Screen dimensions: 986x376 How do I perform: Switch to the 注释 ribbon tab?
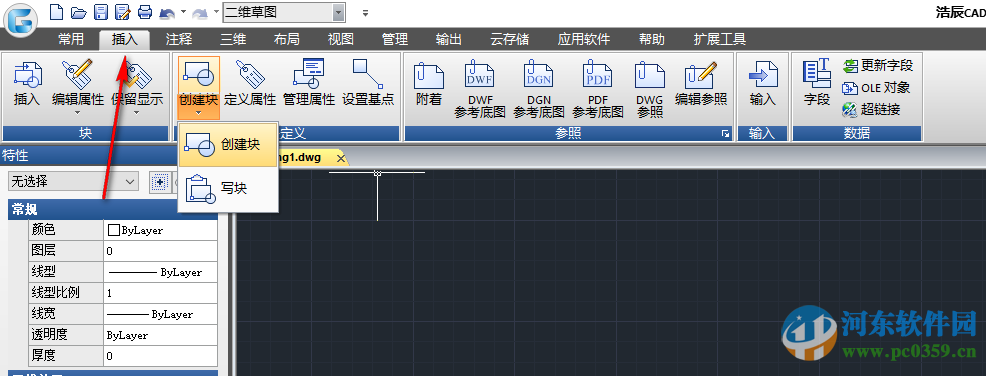point(179,40)
